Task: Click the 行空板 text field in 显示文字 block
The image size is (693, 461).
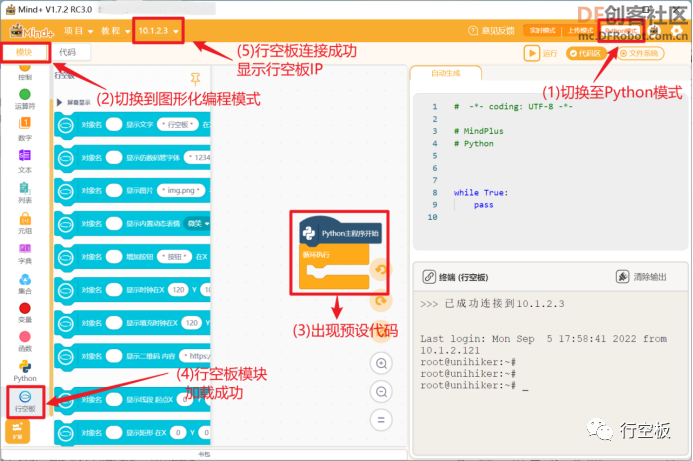Action: click(178, 125)
